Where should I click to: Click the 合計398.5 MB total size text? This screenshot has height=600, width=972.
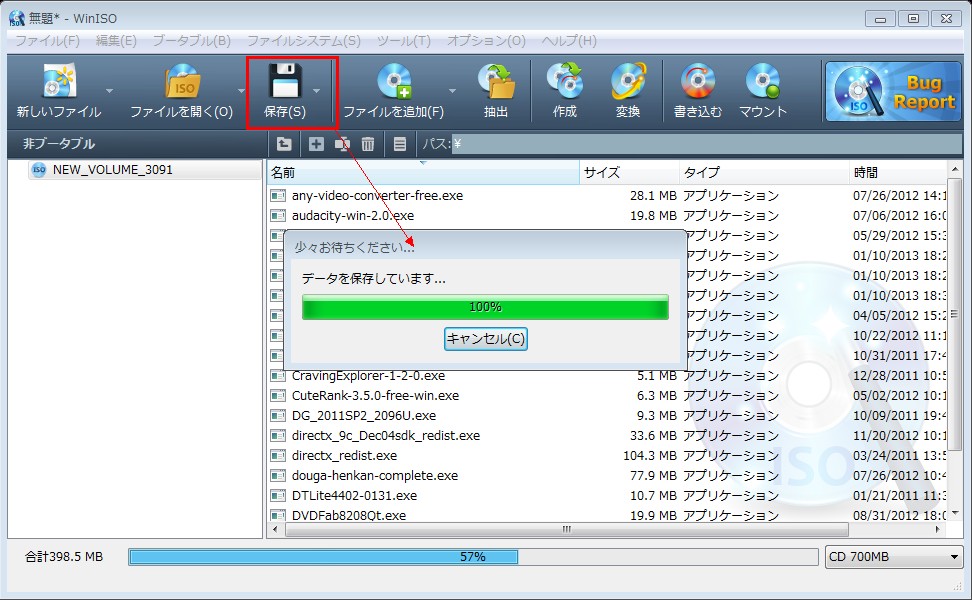(x=64, y=557)
